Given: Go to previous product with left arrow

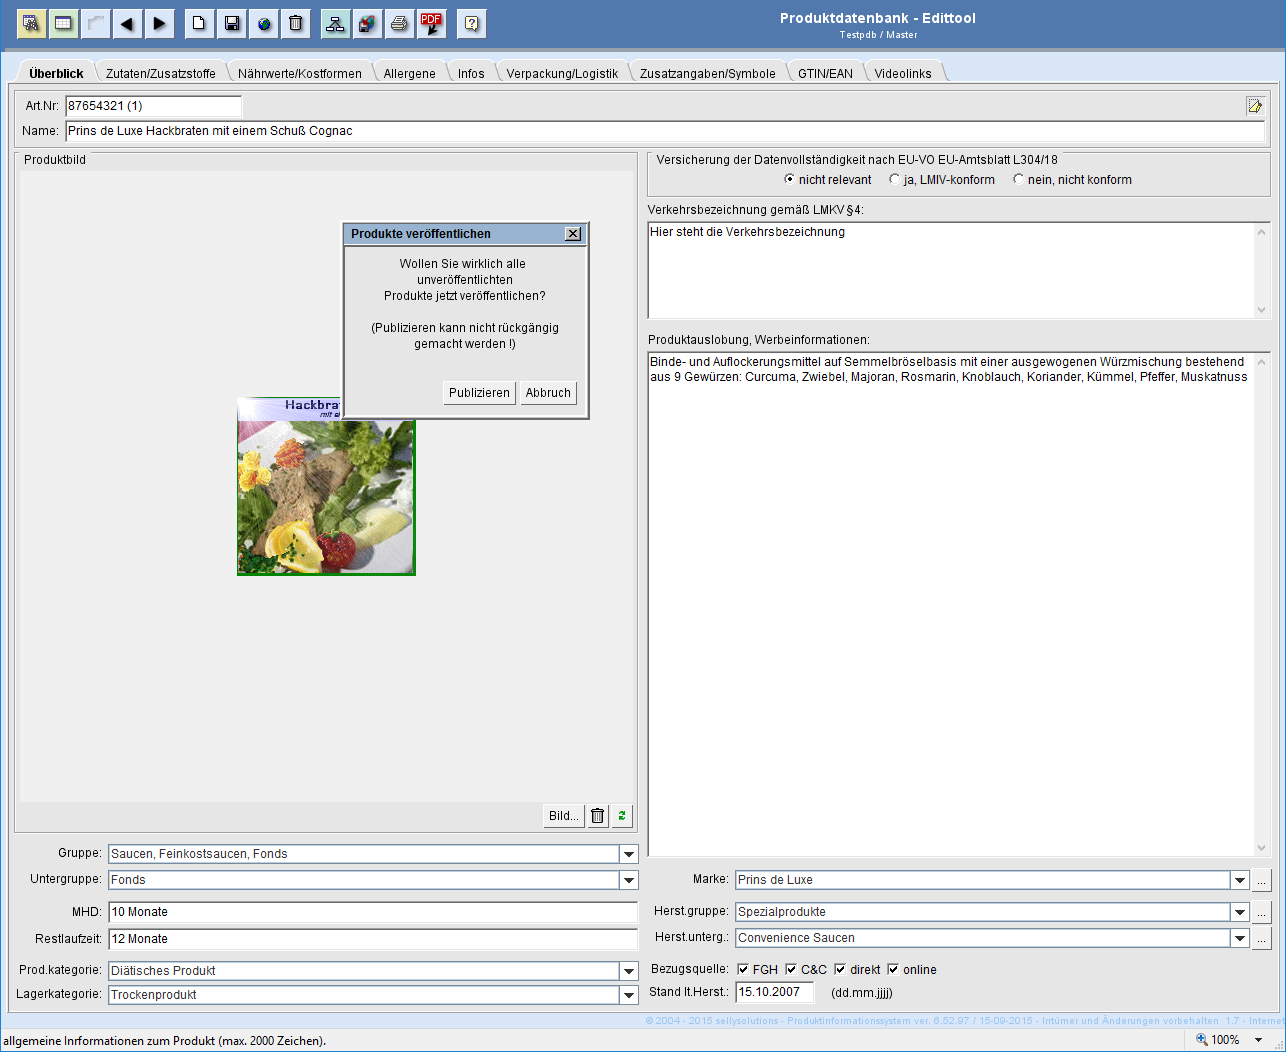Looking at the screenshot, I should (x=127, y=23).
